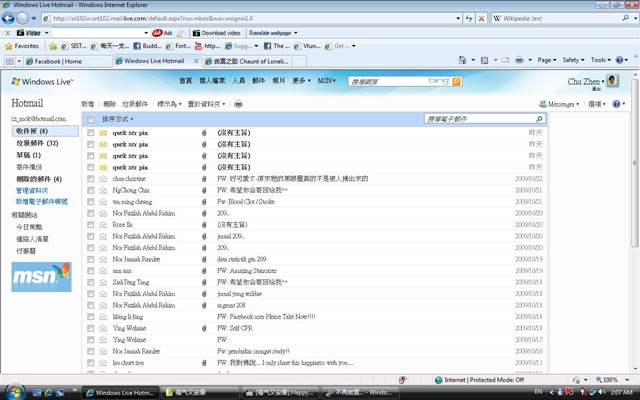This screenshot has width=640, height=400.
Task: Click the browser back arrow
Action: tap(8, 18)
